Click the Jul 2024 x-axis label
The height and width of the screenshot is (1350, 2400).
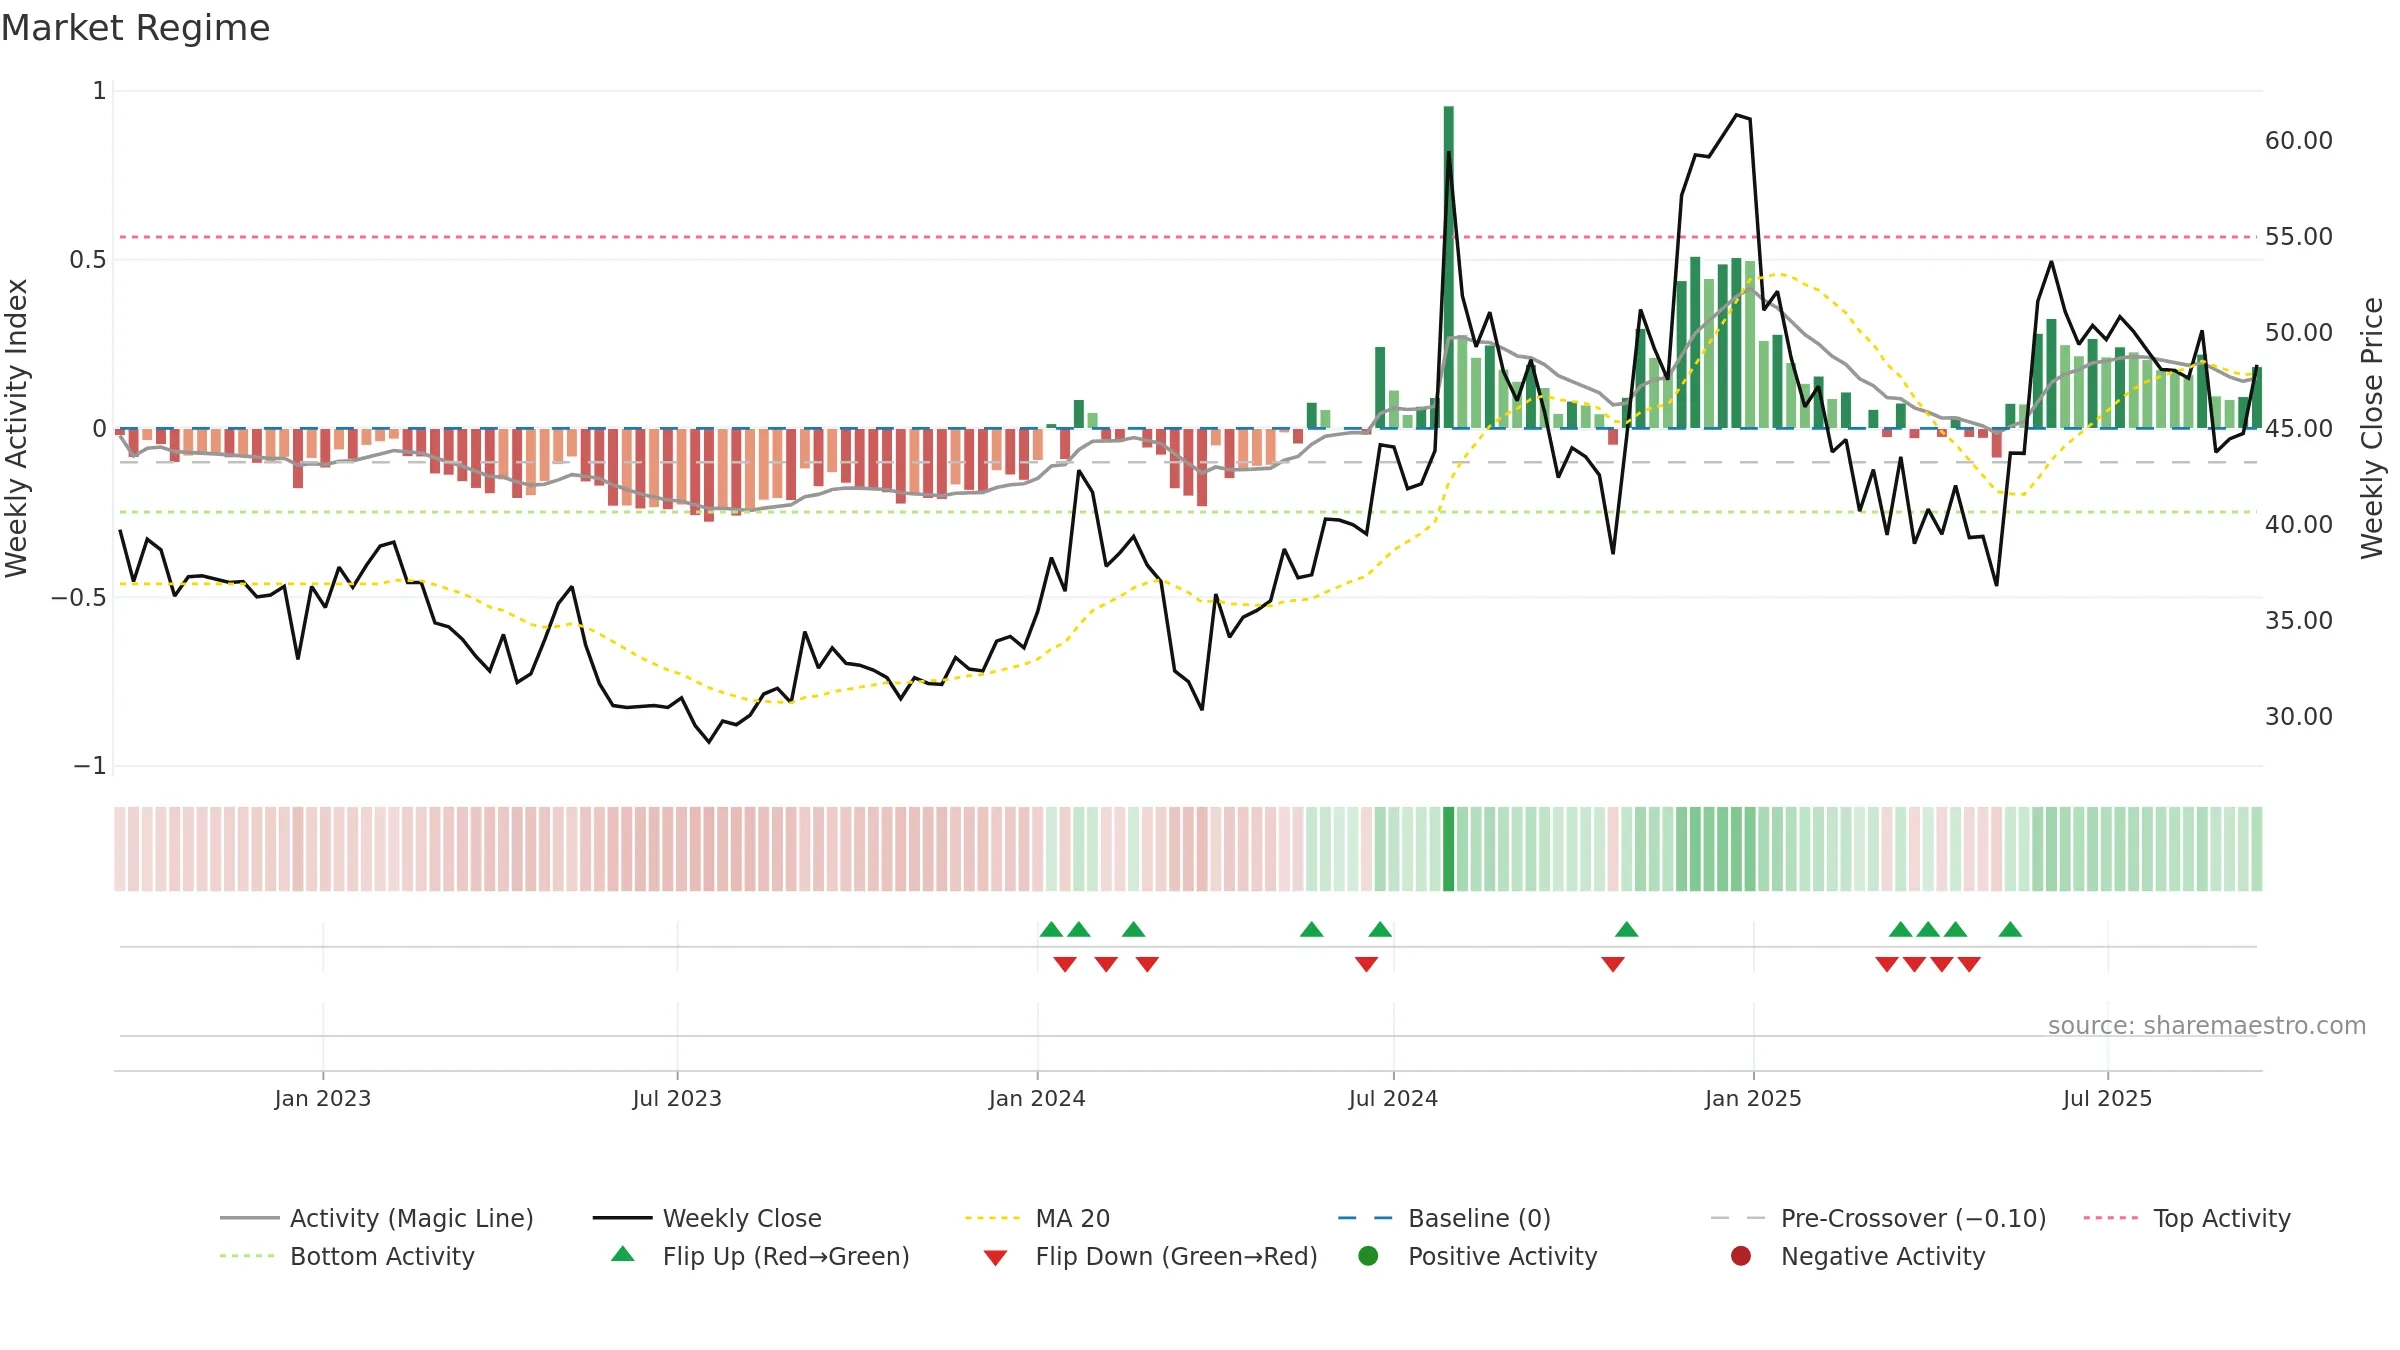tap(1393, 1098)
